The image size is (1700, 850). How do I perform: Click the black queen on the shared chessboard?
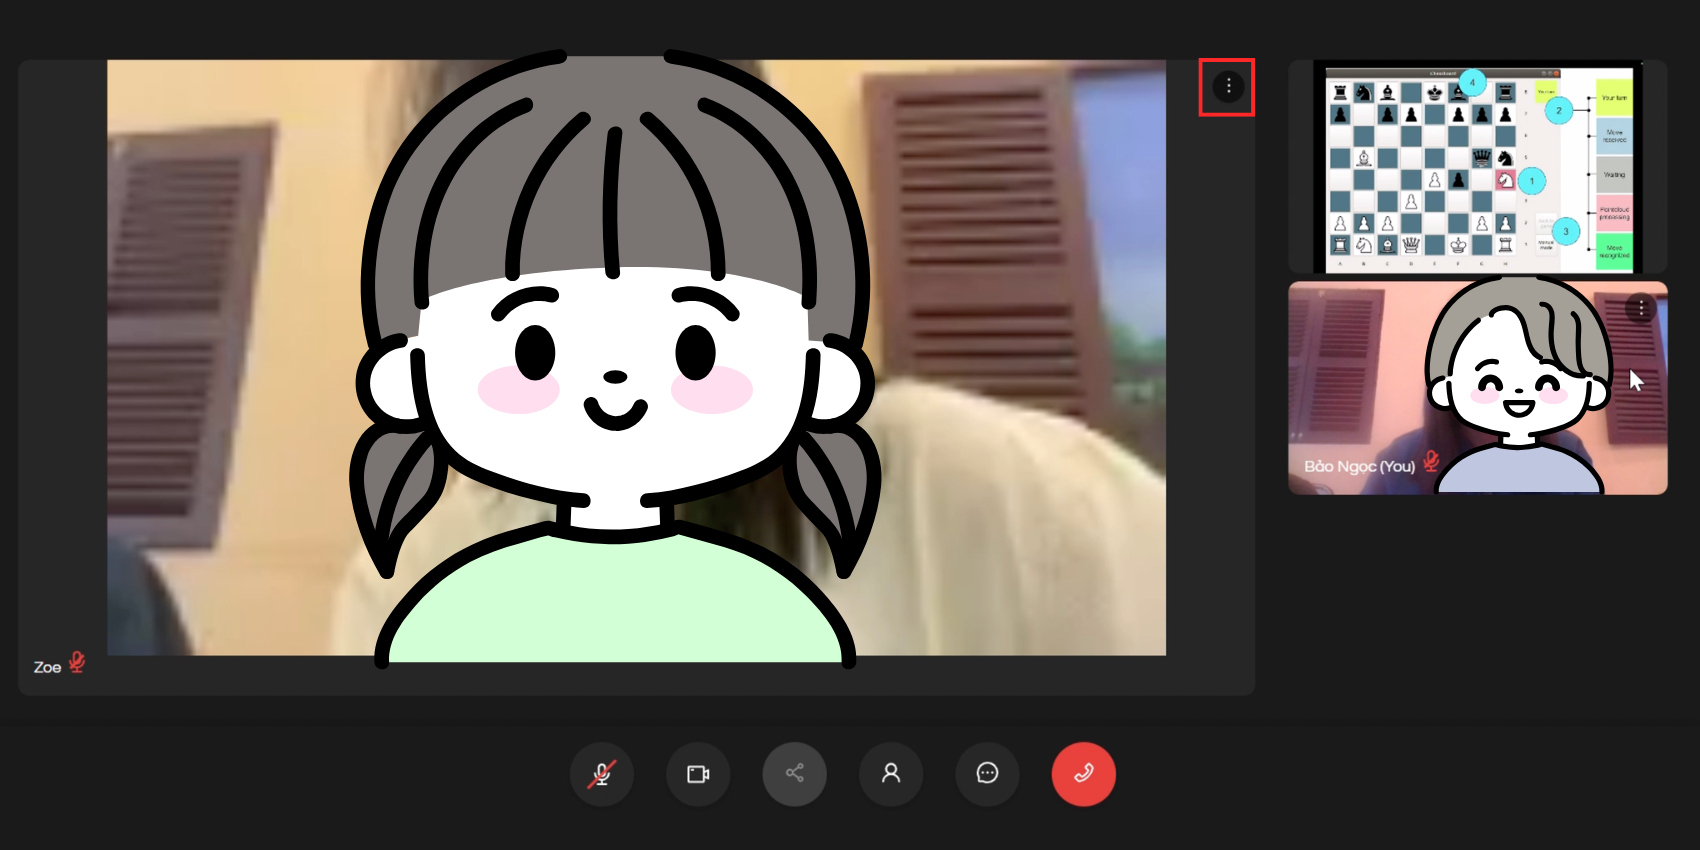1481,157
